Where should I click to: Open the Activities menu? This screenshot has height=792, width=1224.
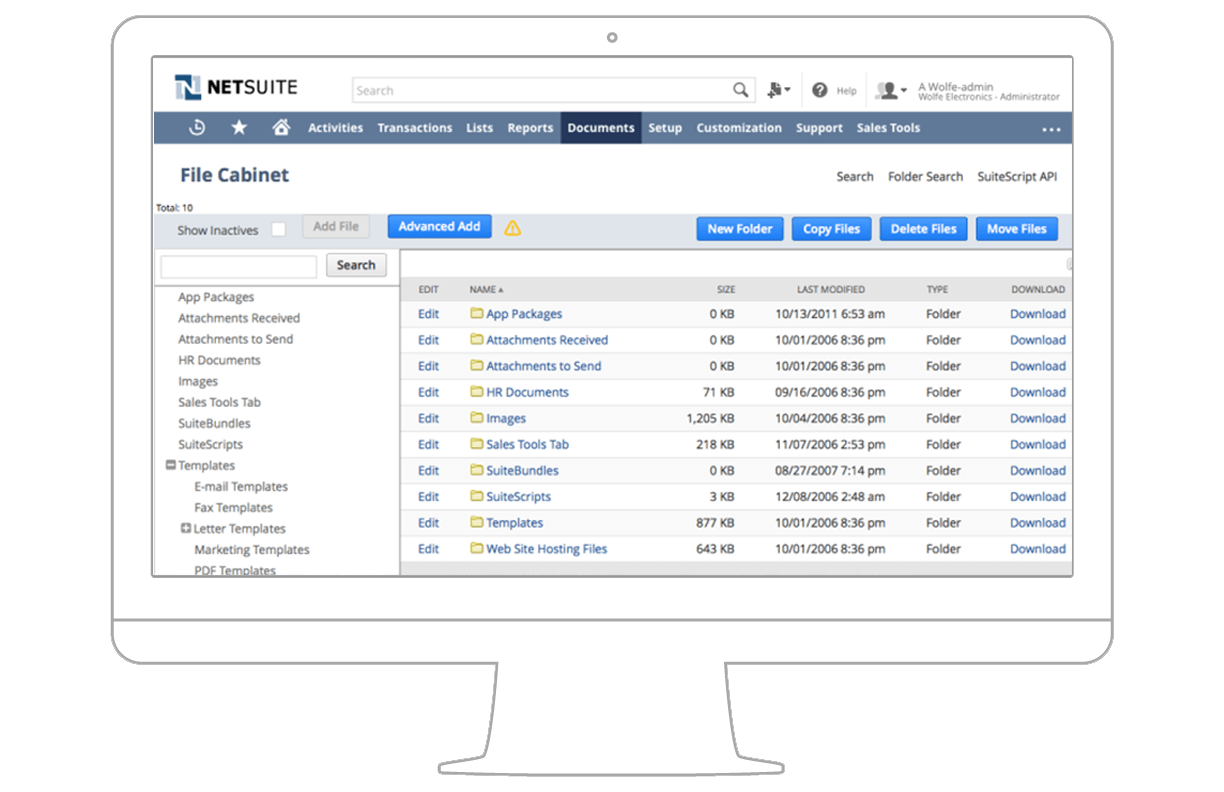point(335,128)
